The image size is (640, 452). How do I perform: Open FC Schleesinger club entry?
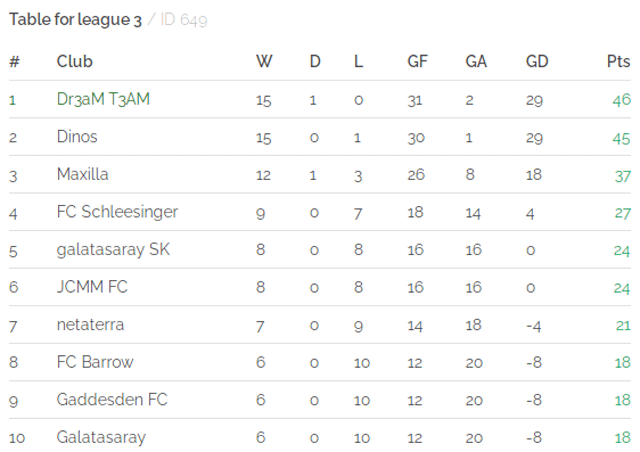117,212
